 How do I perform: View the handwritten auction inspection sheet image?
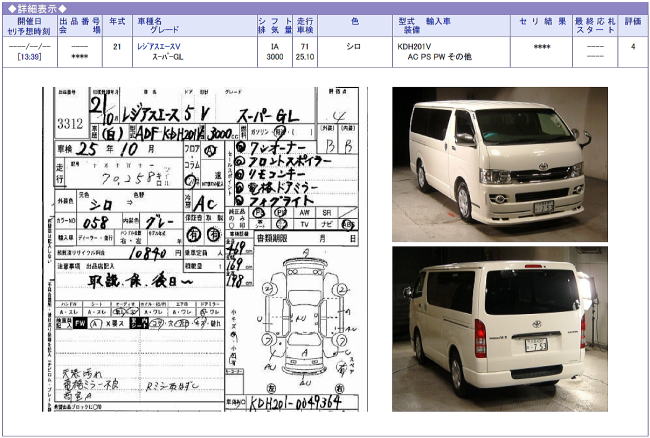(x=205, y=249)
